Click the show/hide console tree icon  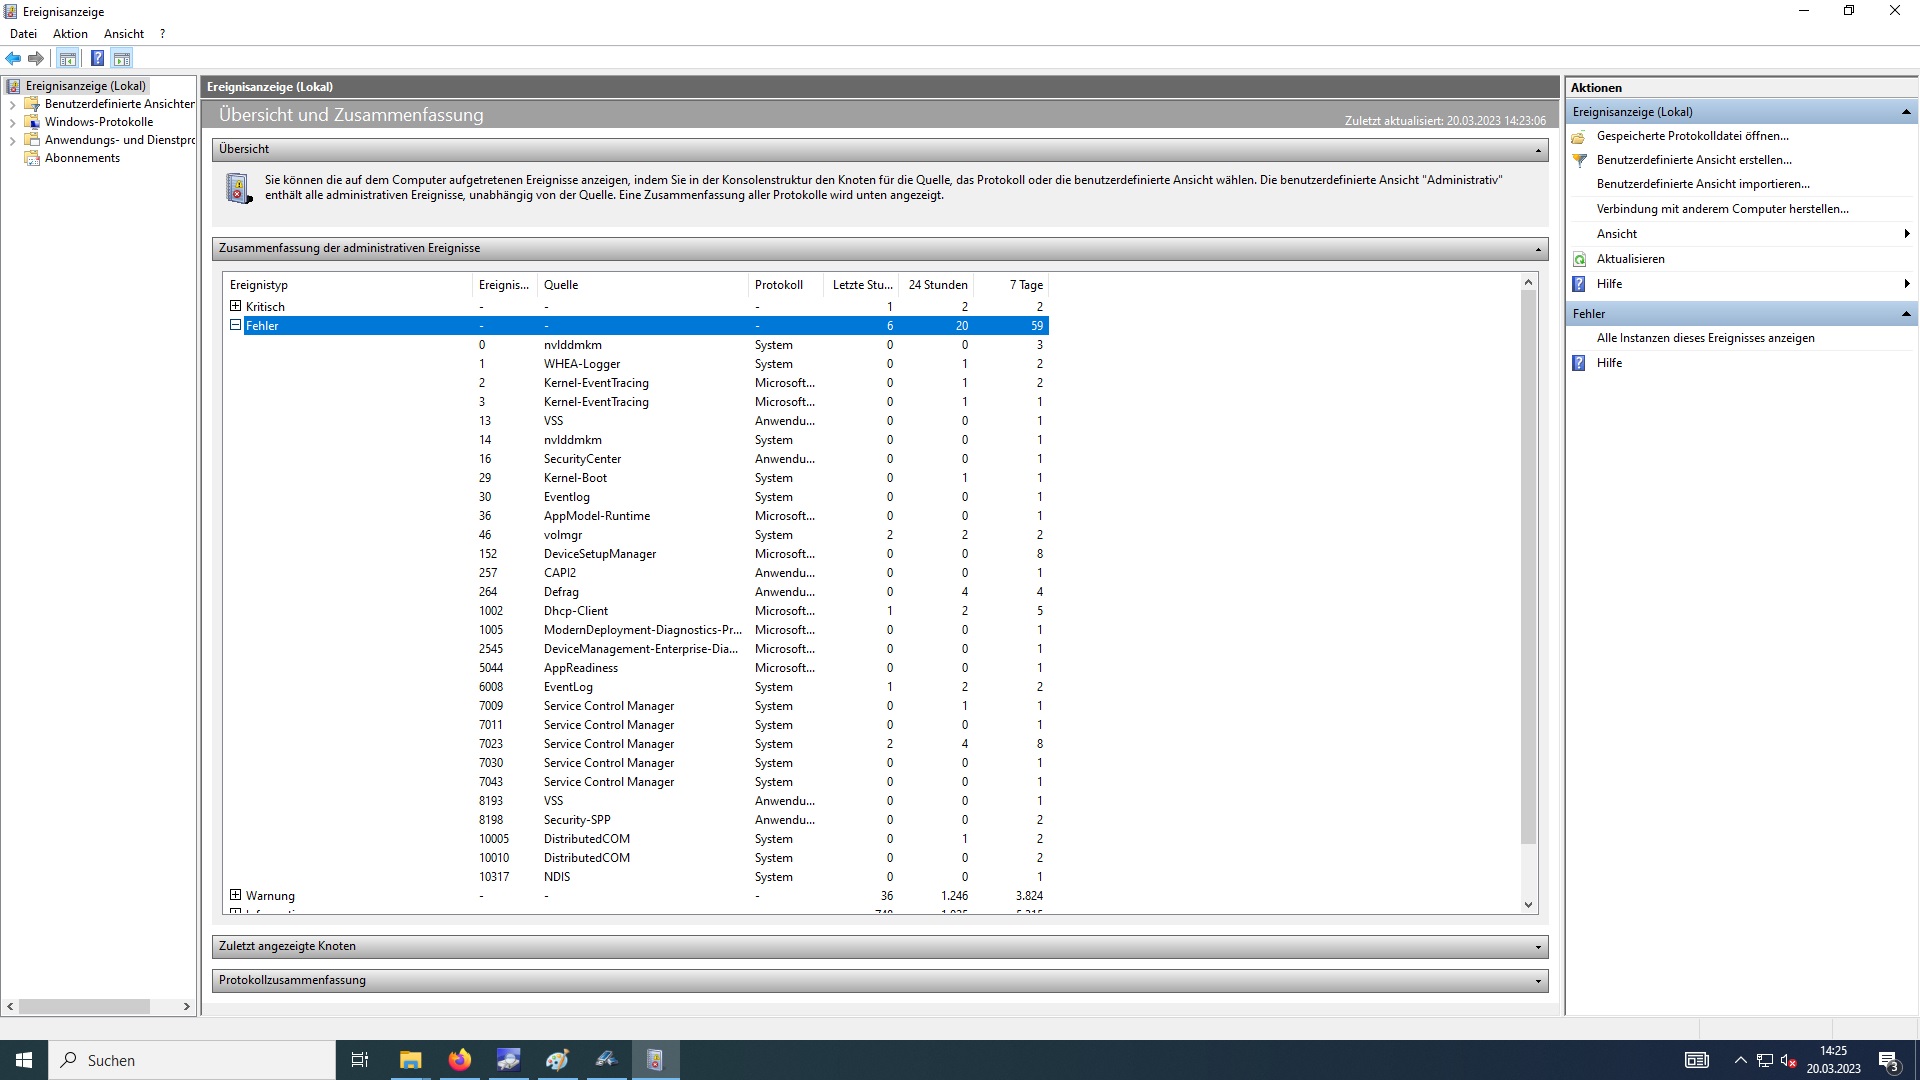(x=68, y=58)
